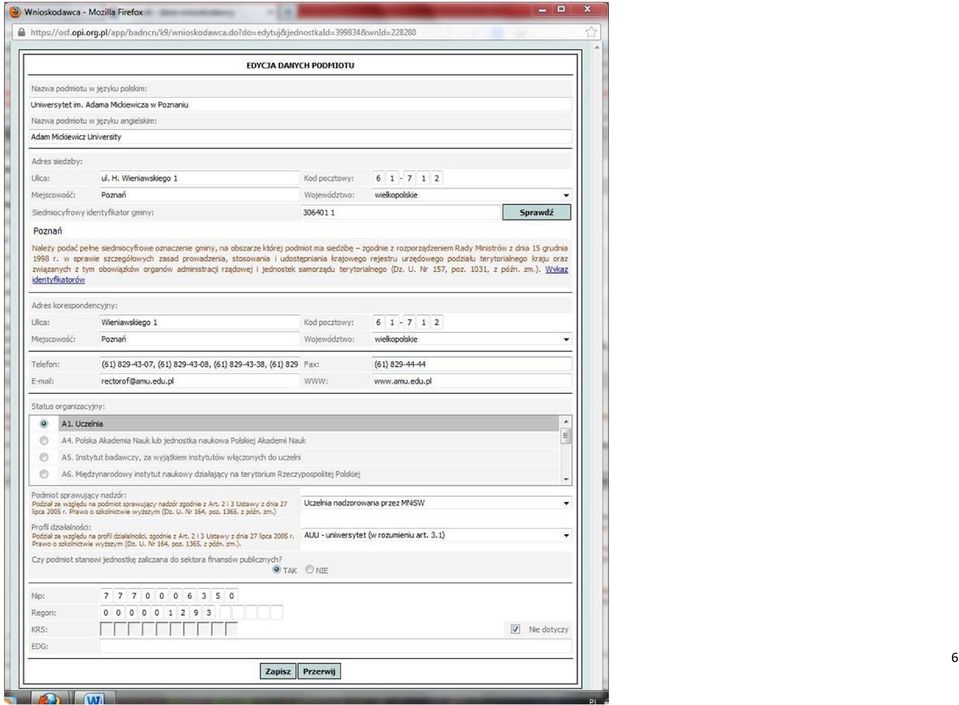The width and height of the screenshot is (959, 705).
Task: Edit Miejscowość field in Adres korespondencyjny
Action: tap(199, 339)
